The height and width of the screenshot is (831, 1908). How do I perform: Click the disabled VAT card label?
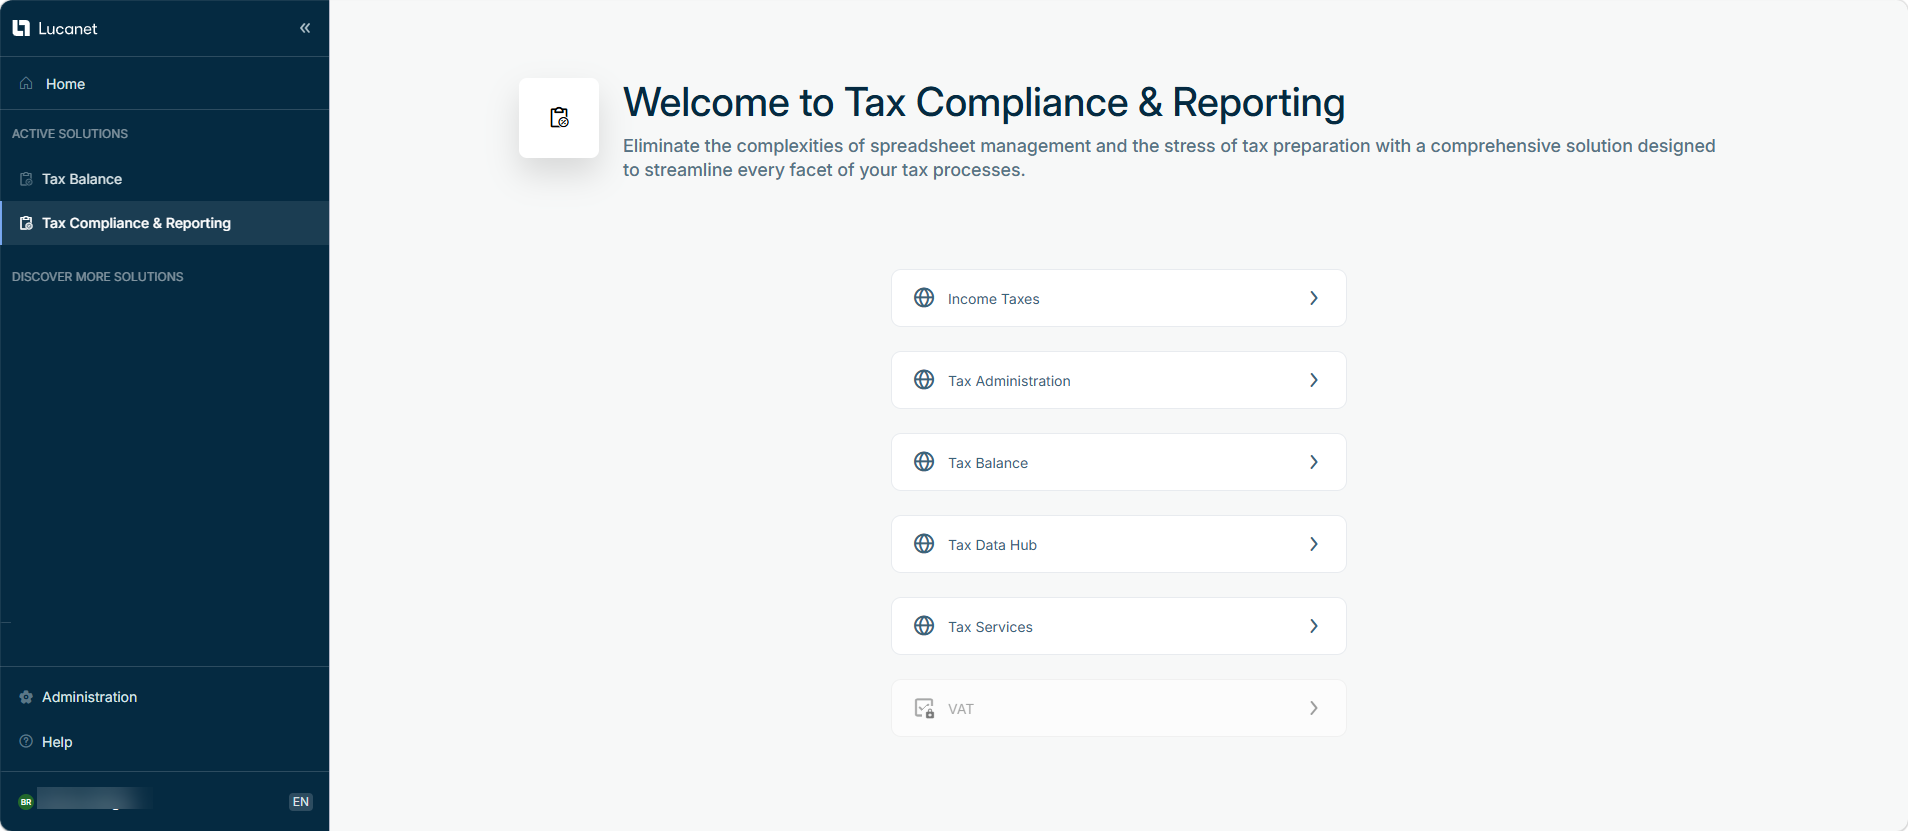961,709
